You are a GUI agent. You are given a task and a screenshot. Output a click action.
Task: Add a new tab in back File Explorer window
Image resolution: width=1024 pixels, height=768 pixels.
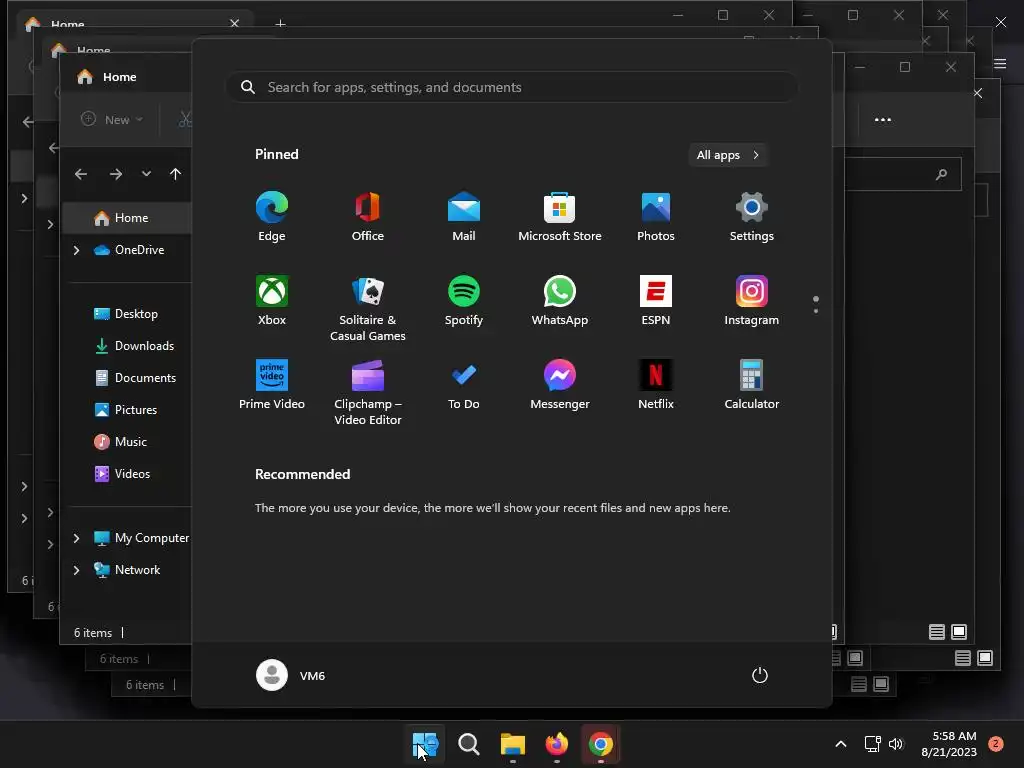pos(280,24)
